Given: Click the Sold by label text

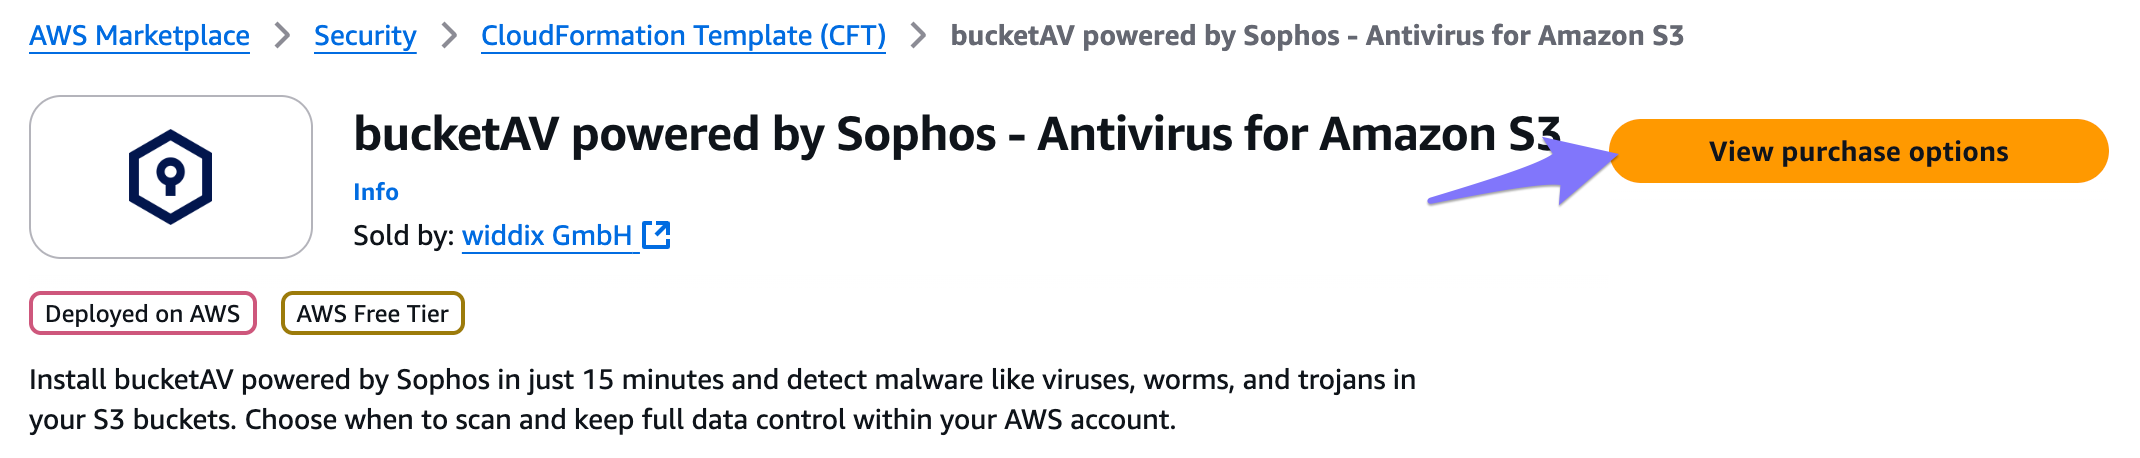Looking at the screenshot, I should pyautogui.click(x=404, y=235).
